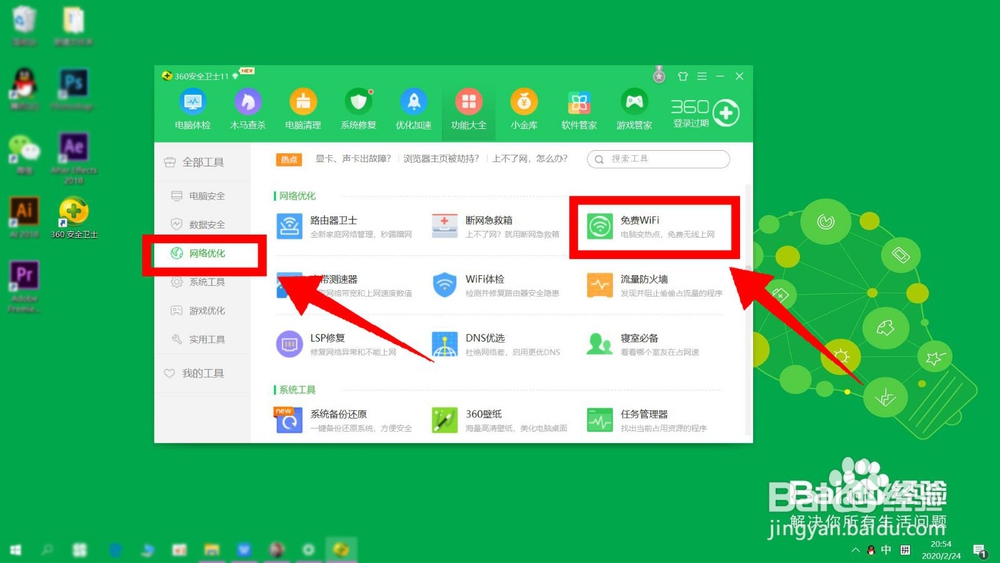Open 路由器卫士 tool

[x=344, y=226]
